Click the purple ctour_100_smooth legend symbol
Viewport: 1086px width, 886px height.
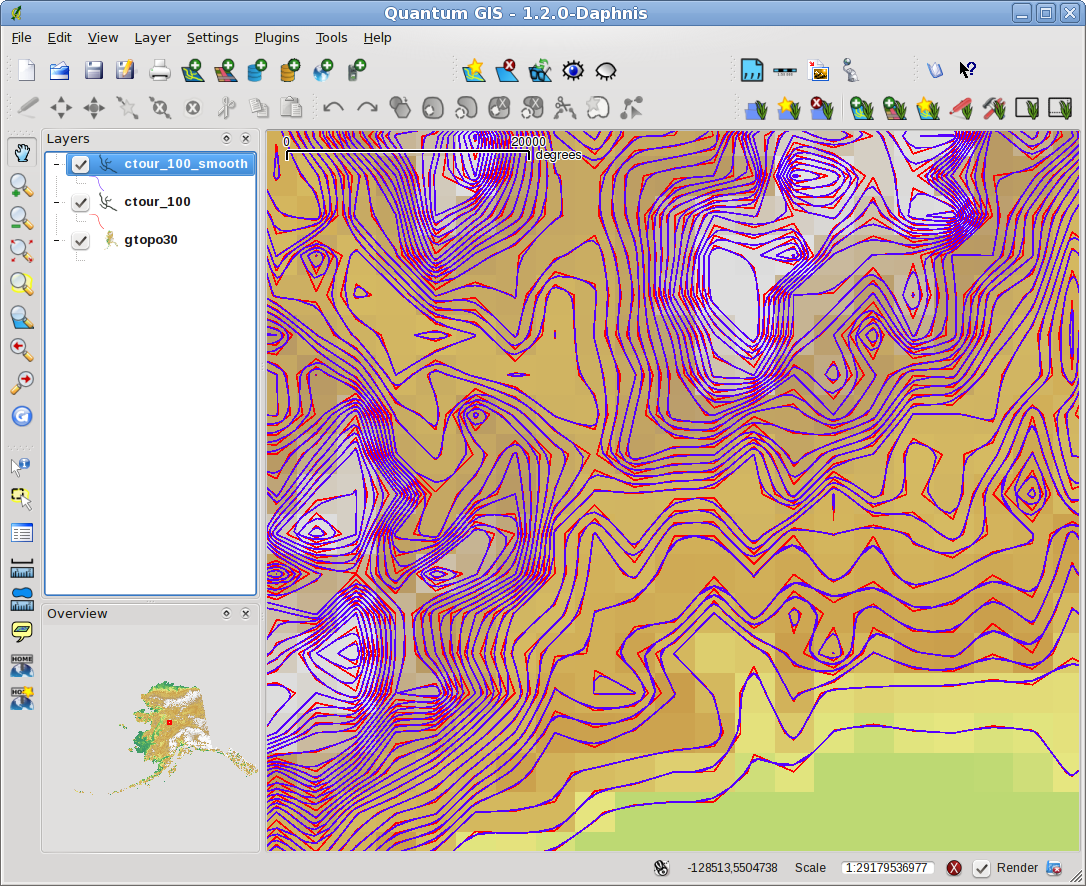(x=99, y=184)
